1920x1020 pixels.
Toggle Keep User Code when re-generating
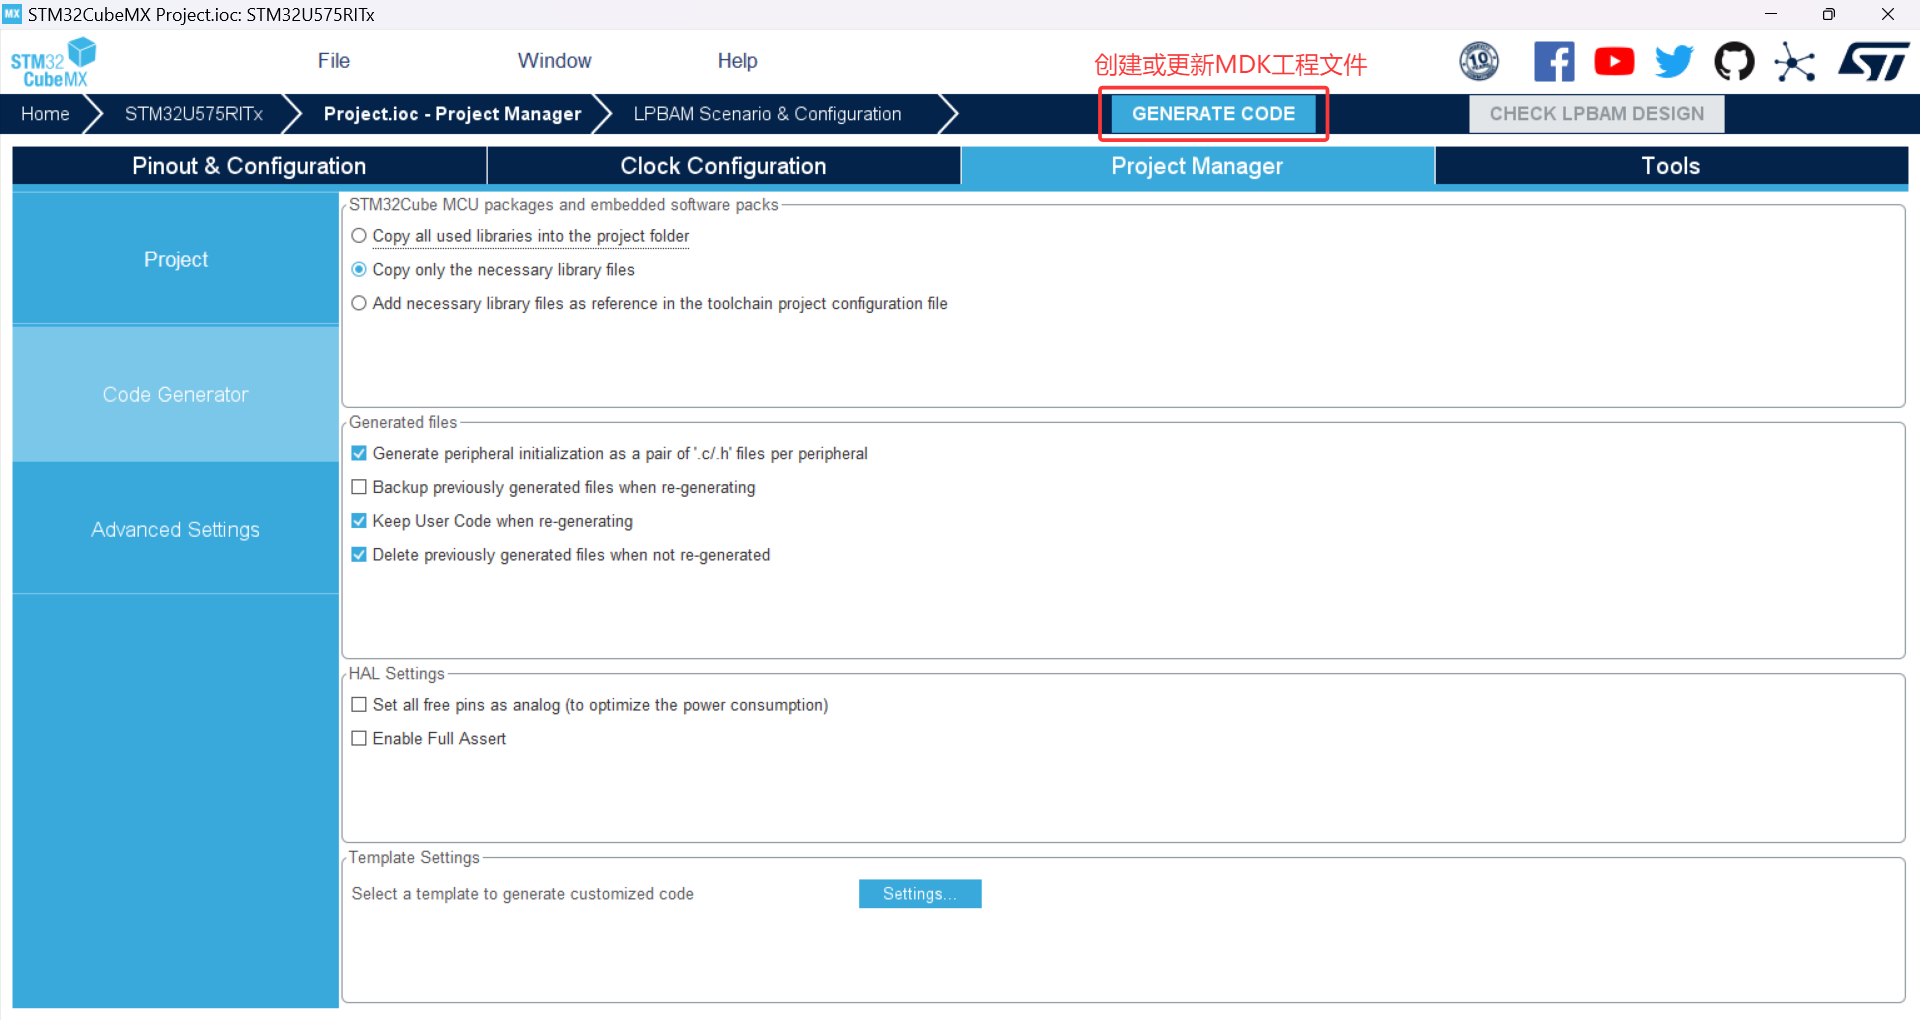(359, 521)
